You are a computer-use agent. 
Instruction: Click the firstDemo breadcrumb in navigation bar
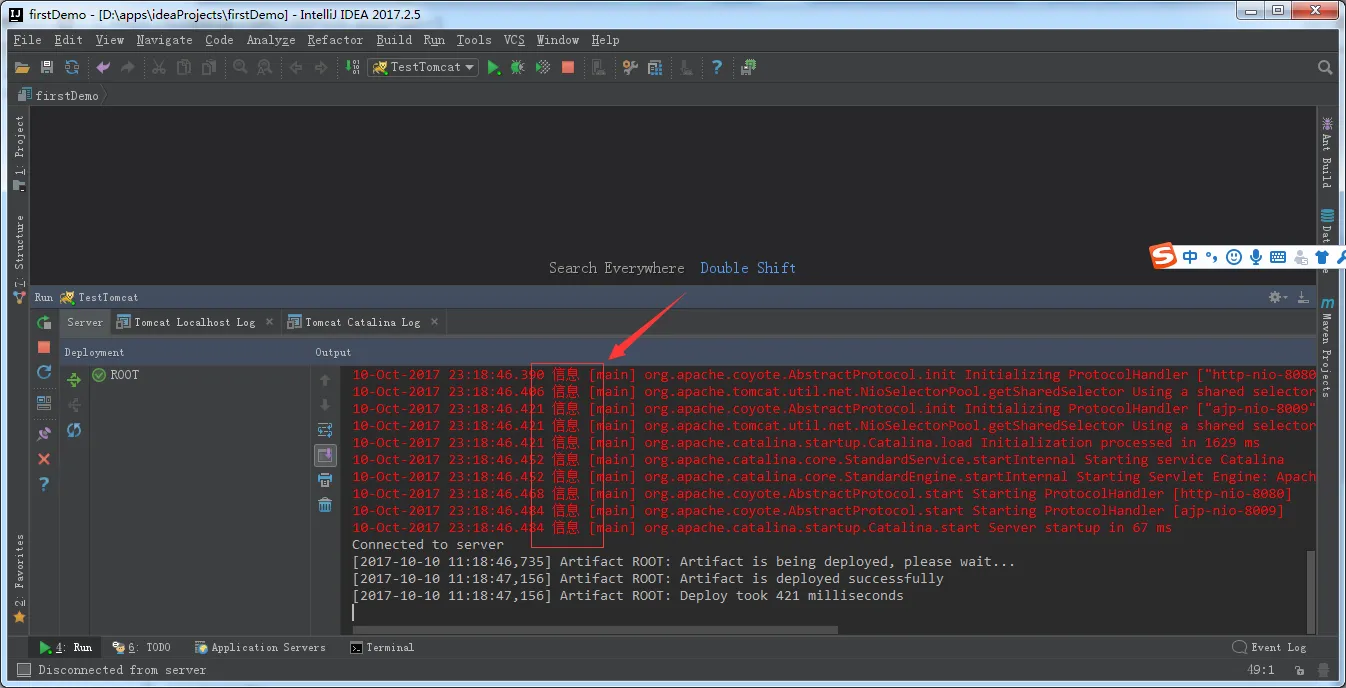(x=59, y=95)
